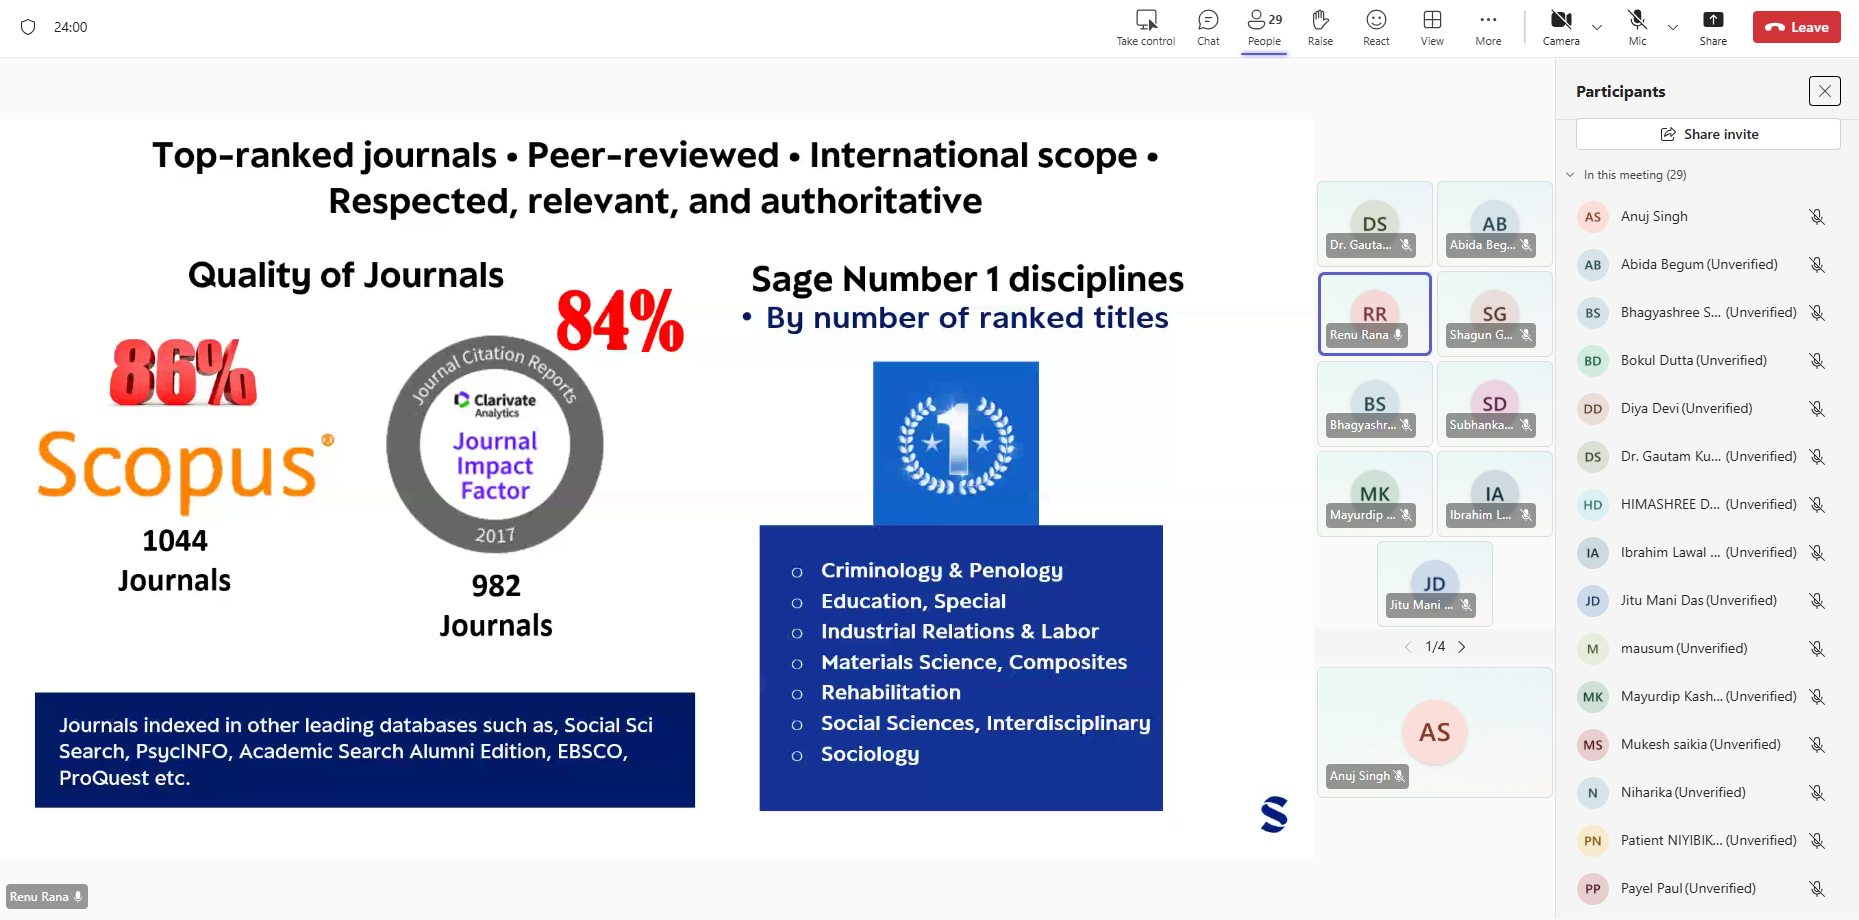
Task: Select Renu Rana's video tile
Action: click(x=1374, y=314)
